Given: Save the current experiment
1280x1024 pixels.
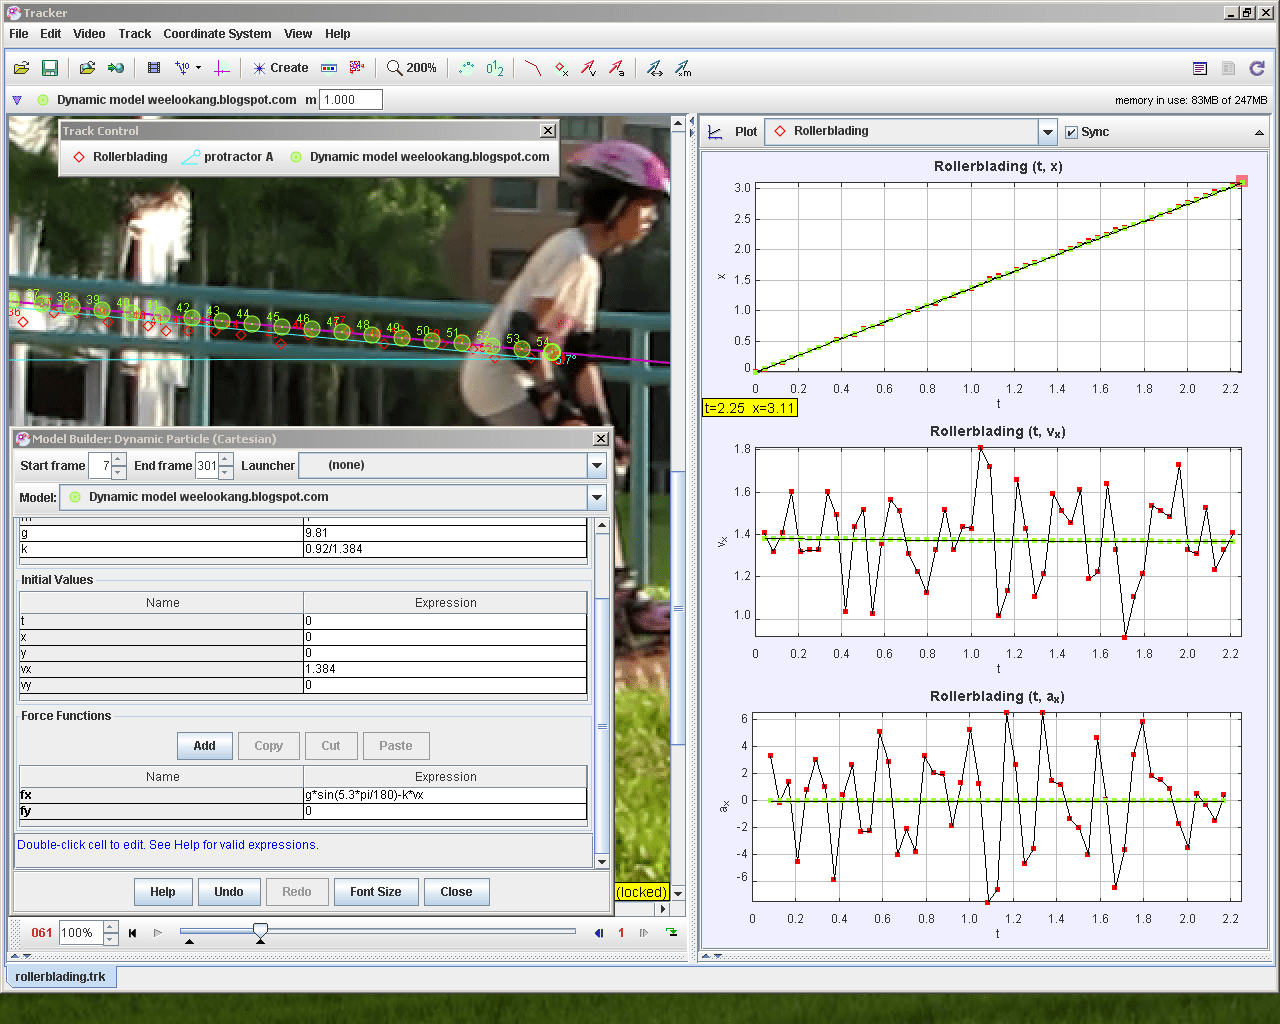Looking at the screenshot, I should (x=50, y=68).
